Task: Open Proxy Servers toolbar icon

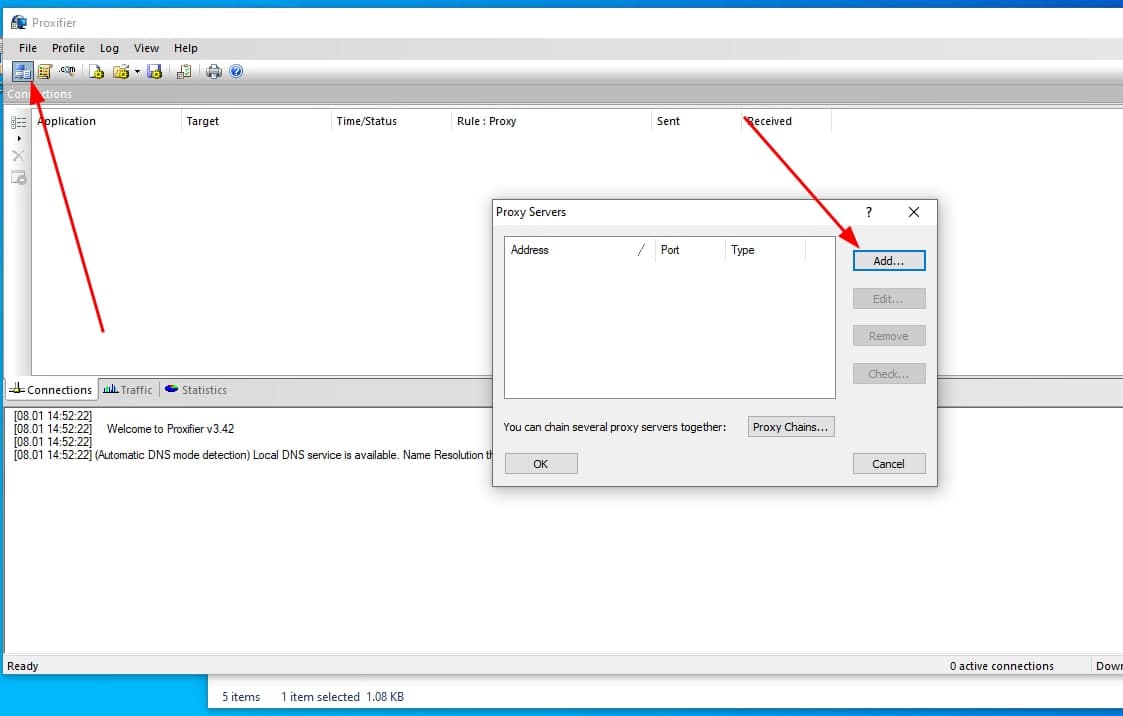Action: [x=21, y=71]
